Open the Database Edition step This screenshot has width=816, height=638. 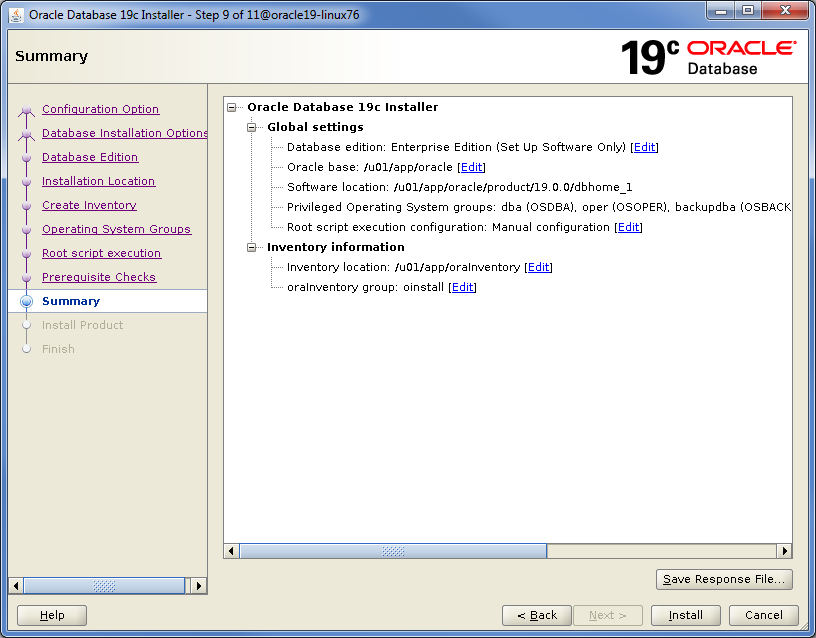pos(90,157)
